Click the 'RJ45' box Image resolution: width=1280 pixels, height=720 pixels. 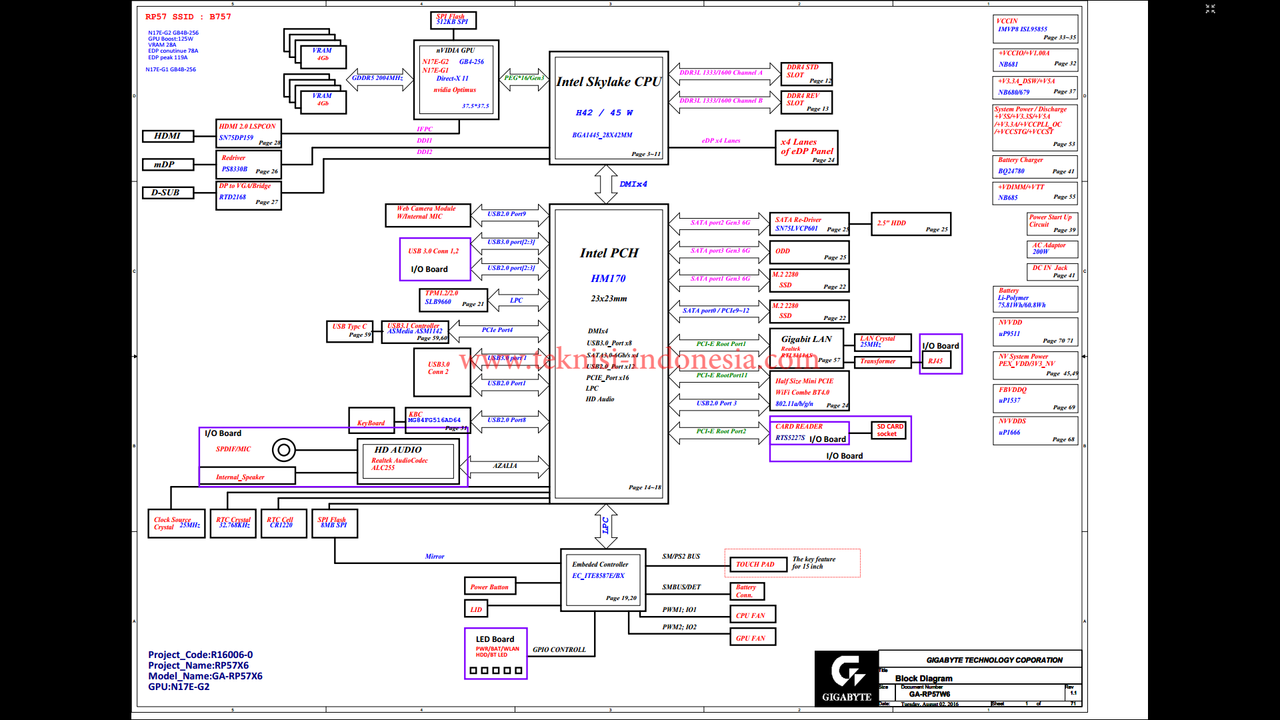[937, 361]
